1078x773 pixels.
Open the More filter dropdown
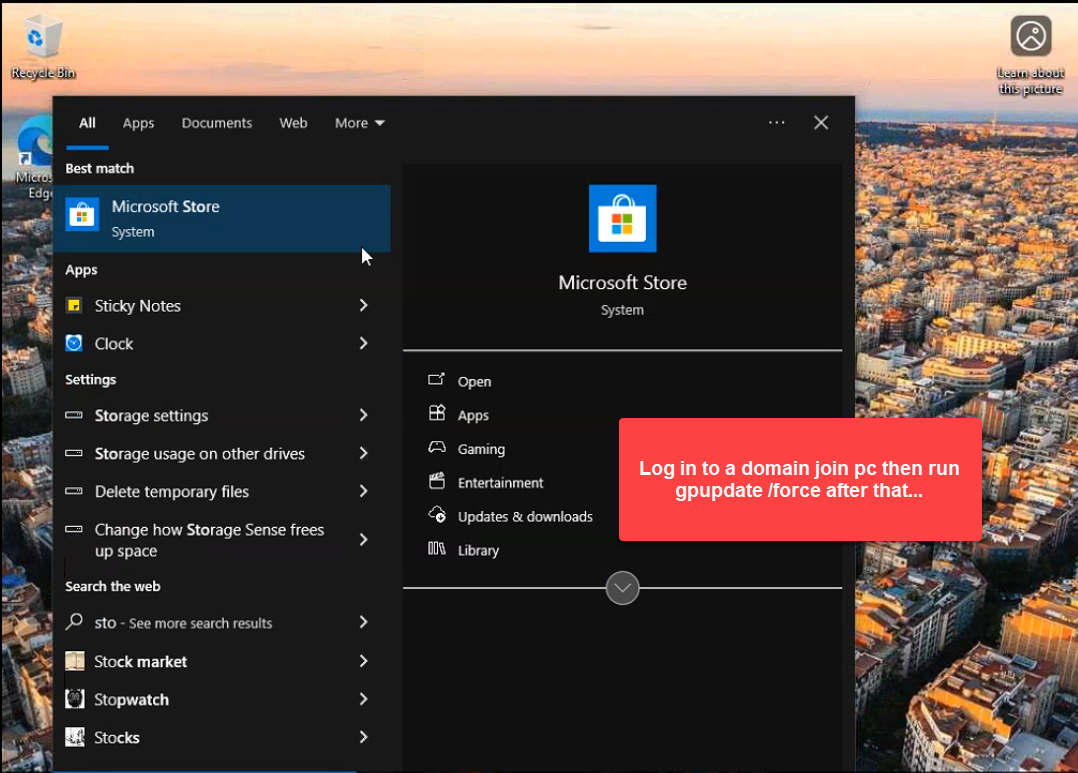pos(360,123)
